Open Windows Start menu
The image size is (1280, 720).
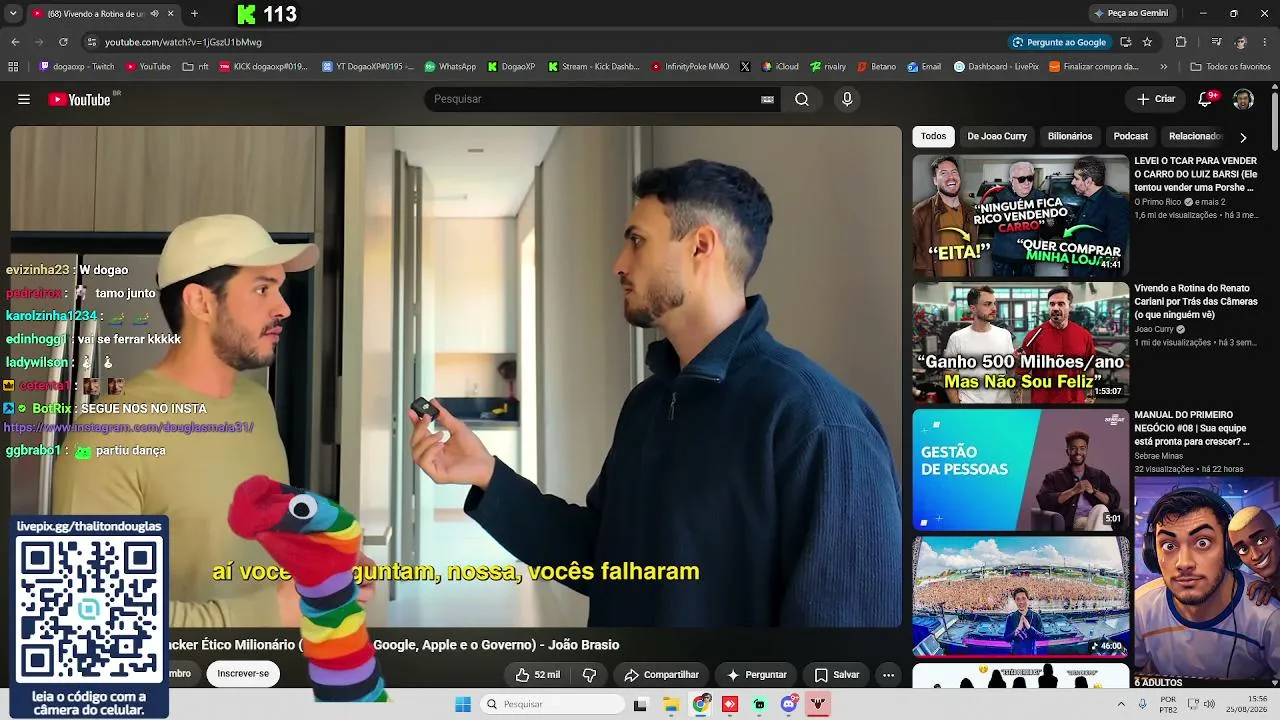click(x=463, y=704)
